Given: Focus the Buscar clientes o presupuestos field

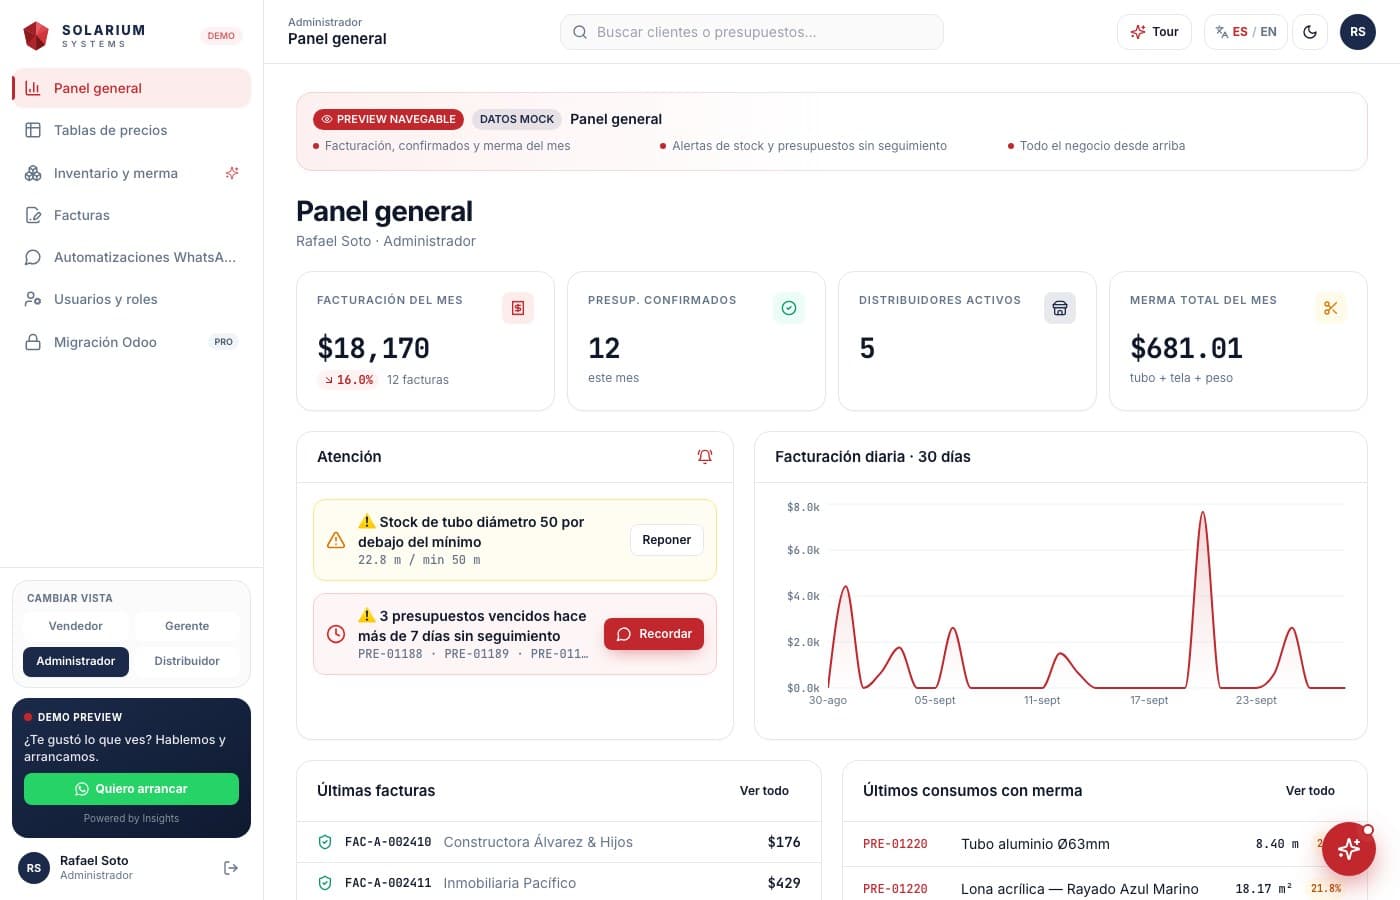Looking at the screenshot, I should point(752,32).
